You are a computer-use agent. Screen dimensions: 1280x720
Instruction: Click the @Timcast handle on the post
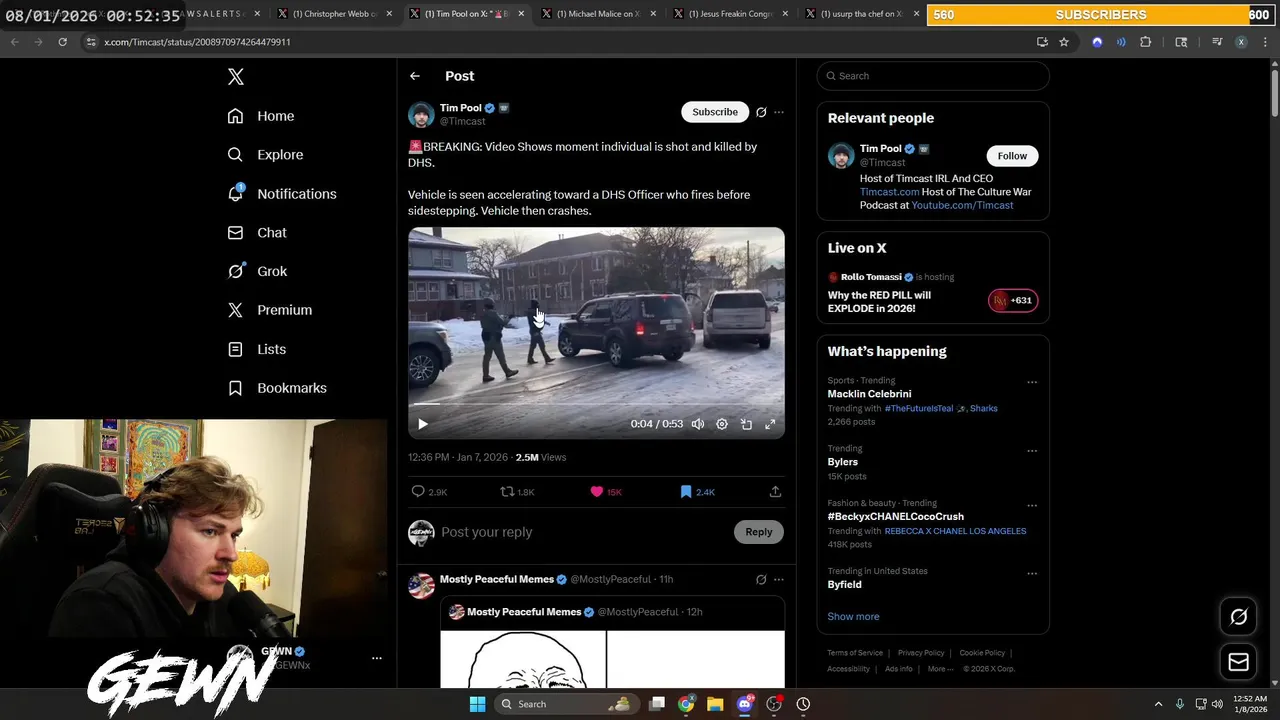pos(463,122)
